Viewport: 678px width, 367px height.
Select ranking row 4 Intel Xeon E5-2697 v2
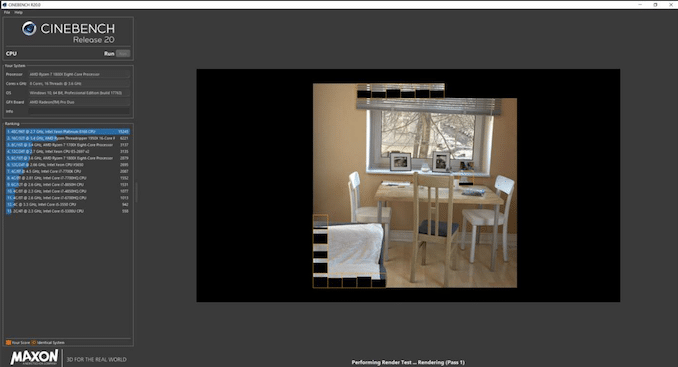tap(67, 152)
